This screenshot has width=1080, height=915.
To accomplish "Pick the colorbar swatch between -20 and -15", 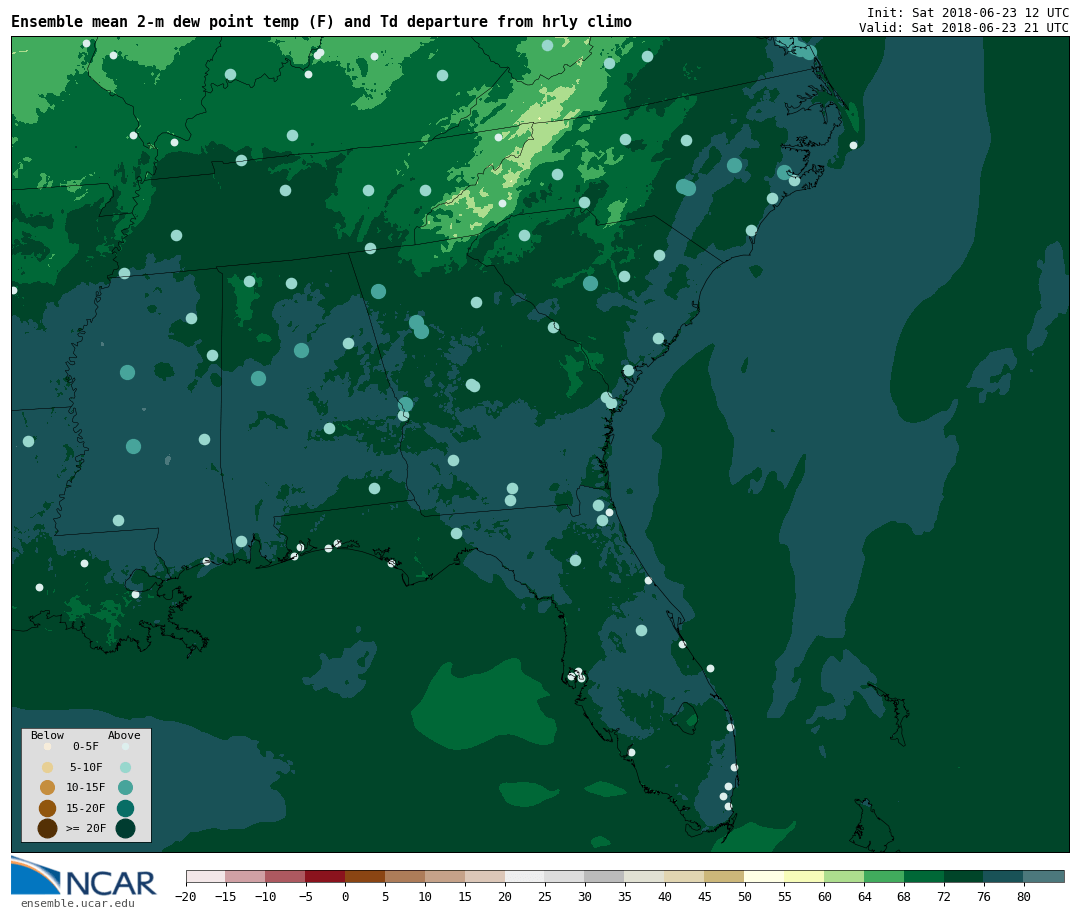I will (x=206, y=876).
